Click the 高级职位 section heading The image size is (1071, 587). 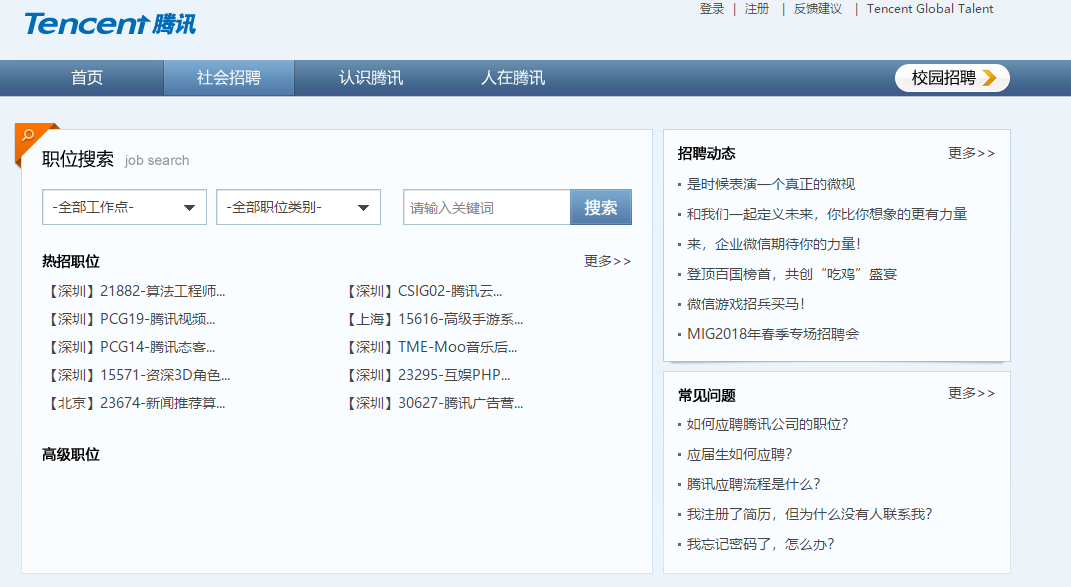[71, 454]
